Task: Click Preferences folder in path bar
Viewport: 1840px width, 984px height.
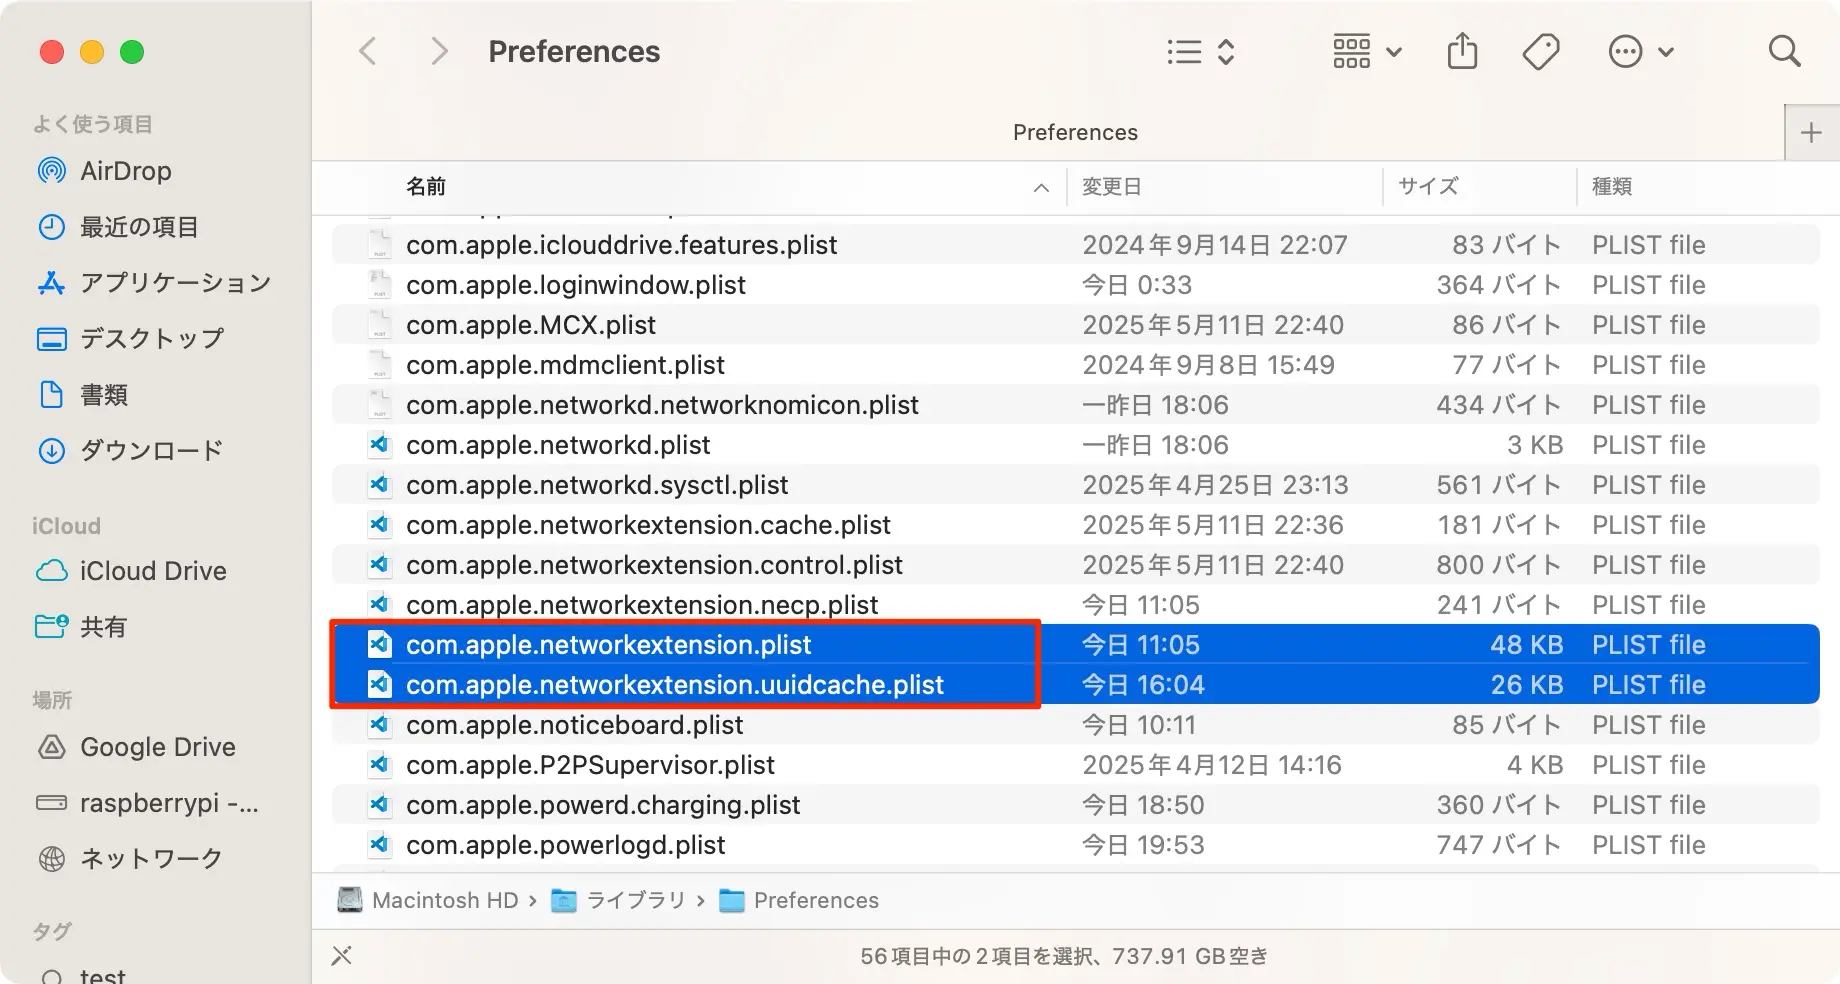Action: [799, 901]
